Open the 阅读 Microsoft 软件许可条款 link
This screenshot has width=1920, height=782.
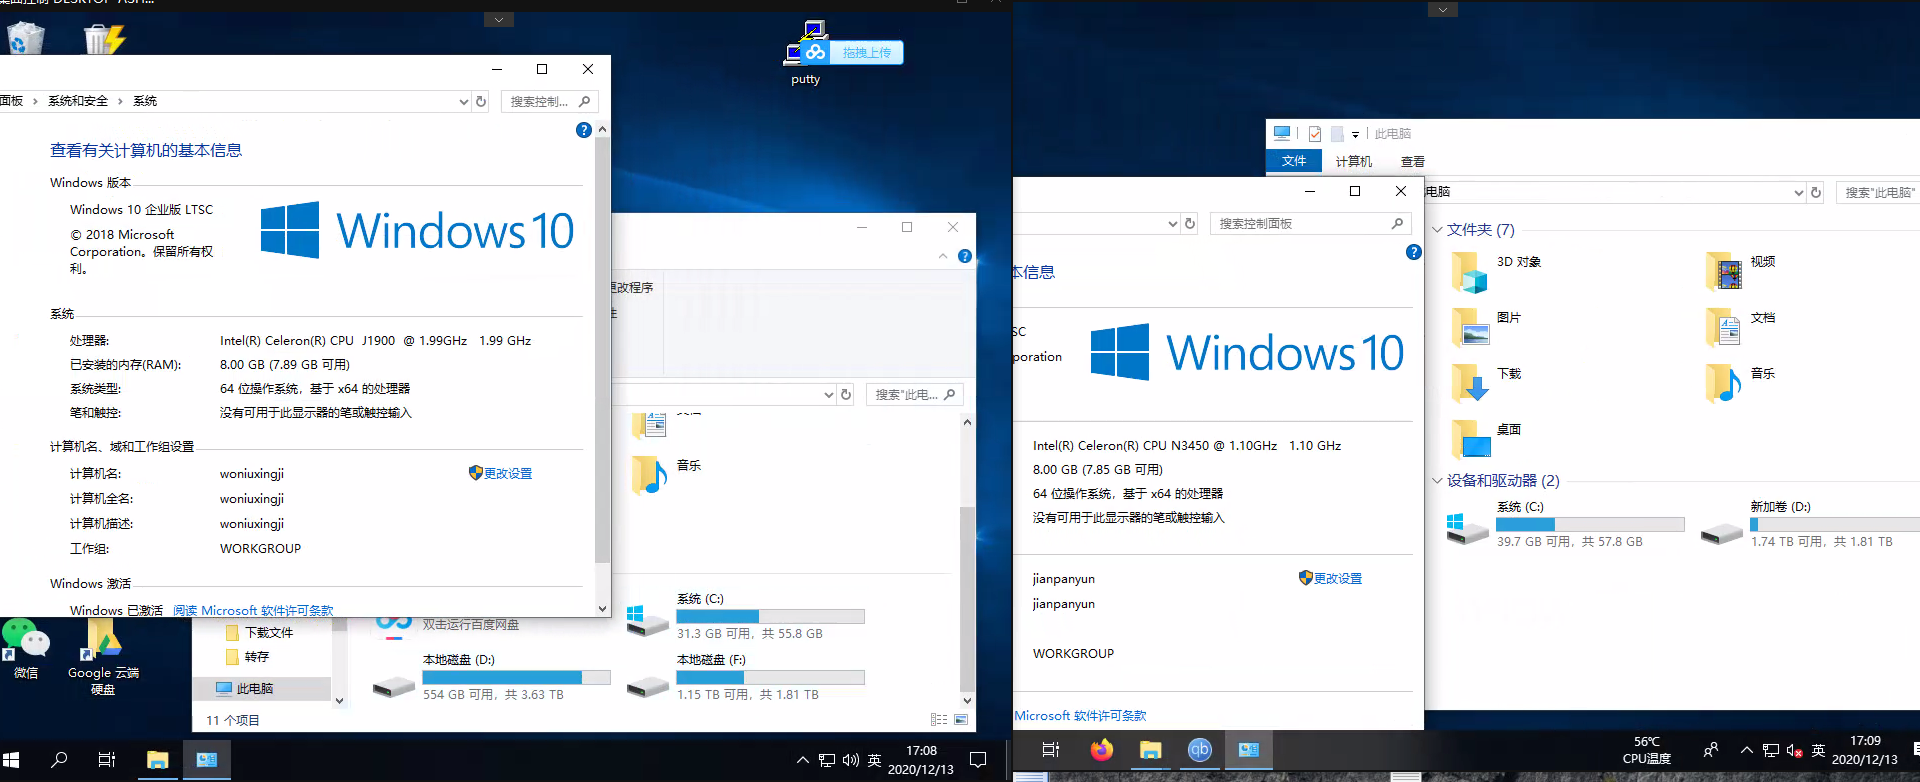[253, 610]
